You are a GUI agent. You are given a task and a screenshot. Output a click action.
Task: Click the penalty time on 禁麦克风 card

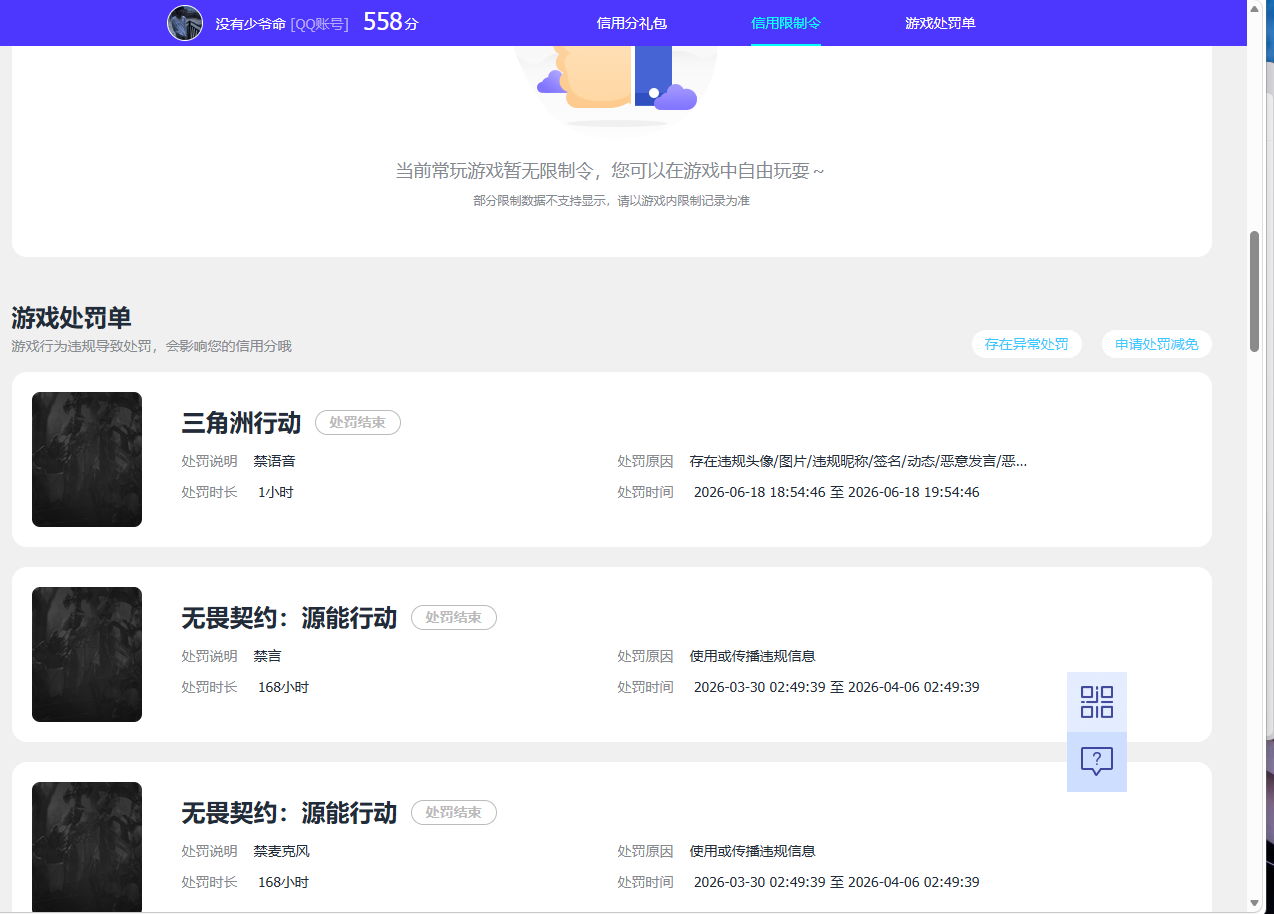(836, 882)
